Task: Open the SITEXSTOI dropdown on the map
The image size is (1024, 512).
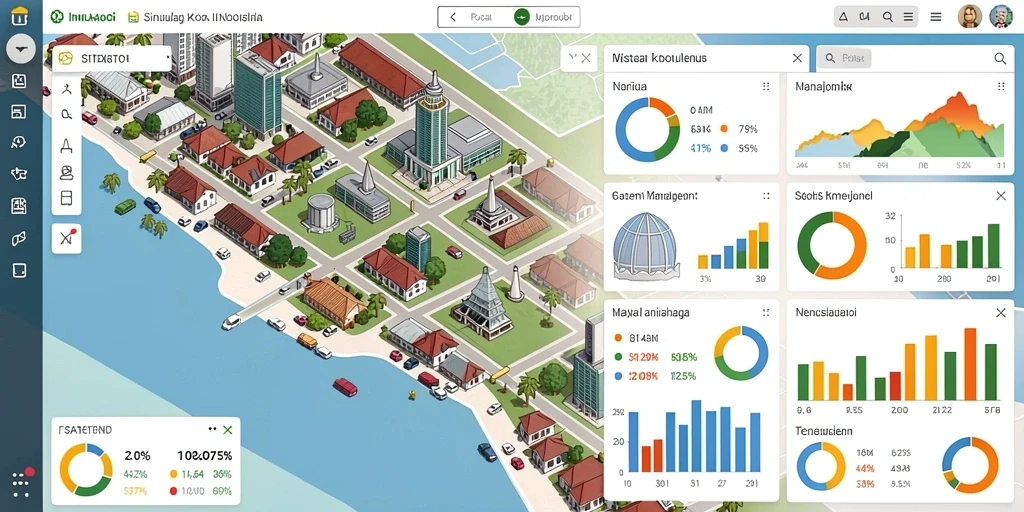Action: (x=111, y=59)
